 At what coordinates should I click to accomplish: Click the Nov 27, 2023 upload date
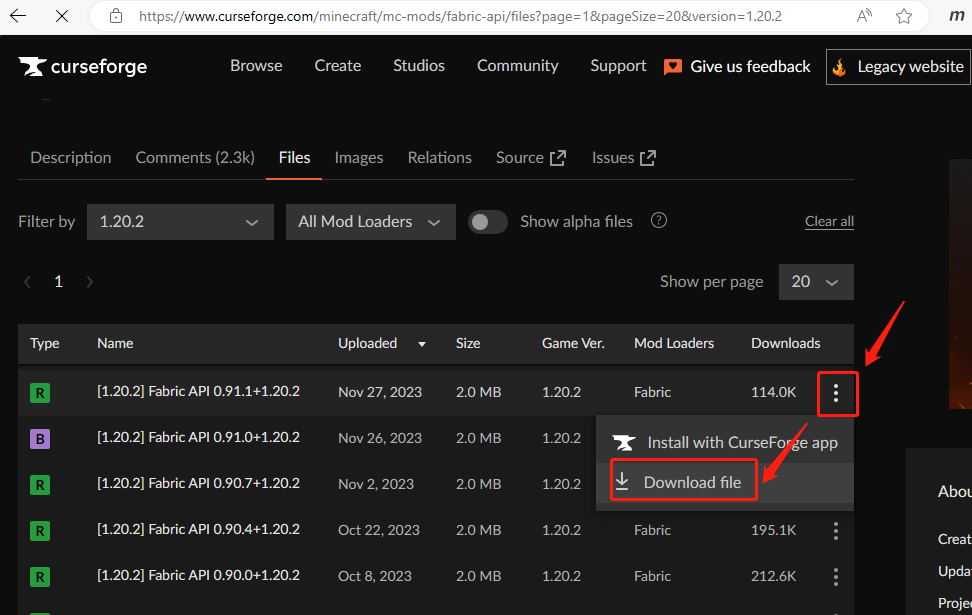[380, 392]
